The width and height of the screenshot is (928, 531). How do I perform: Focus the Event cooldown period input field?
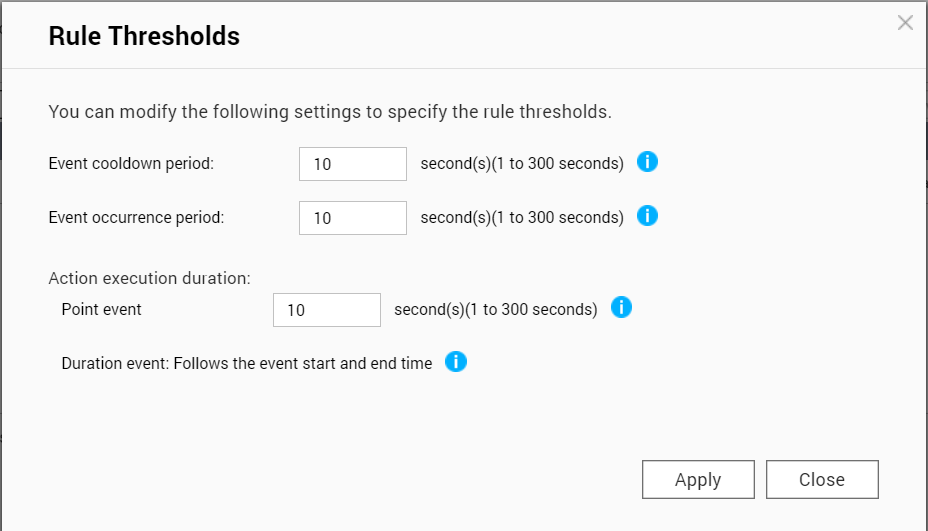pos(353,164)
